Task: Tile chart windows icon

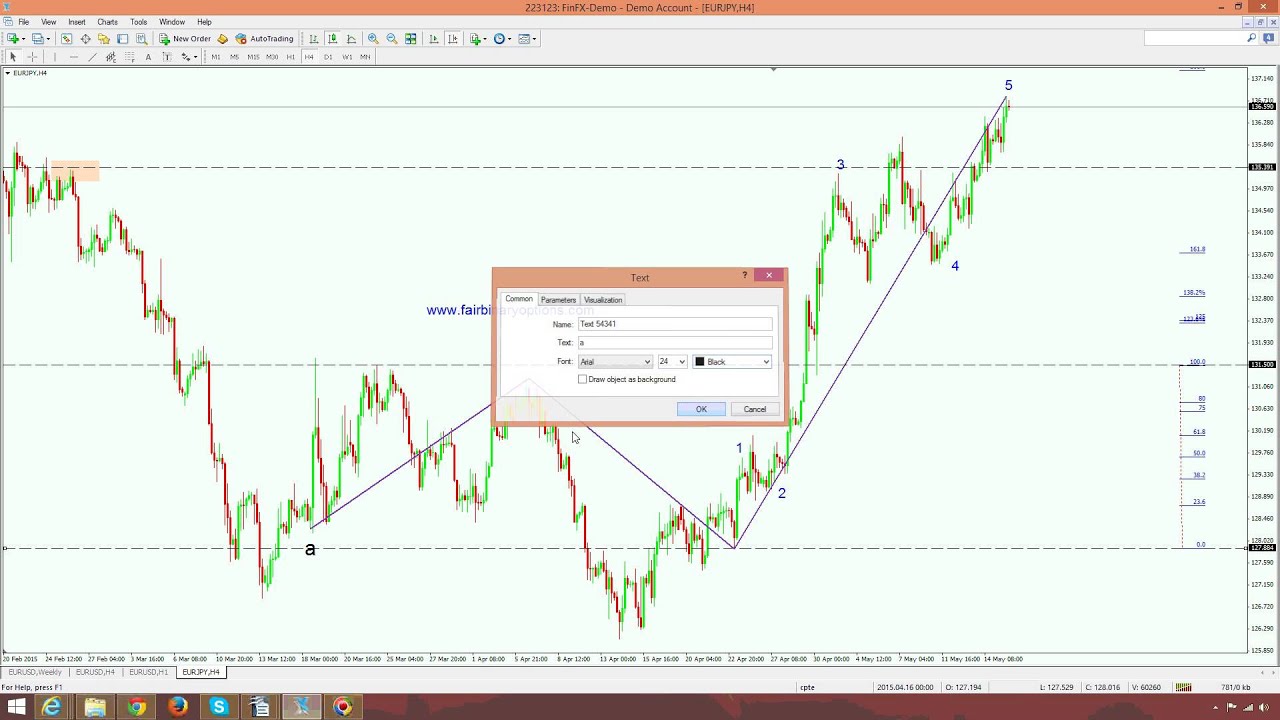Action: pyautogui.click(x=411, y=39)
